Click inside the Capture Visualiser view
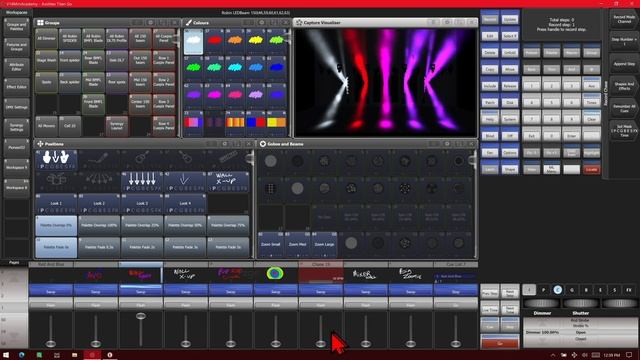 (385, 82)
